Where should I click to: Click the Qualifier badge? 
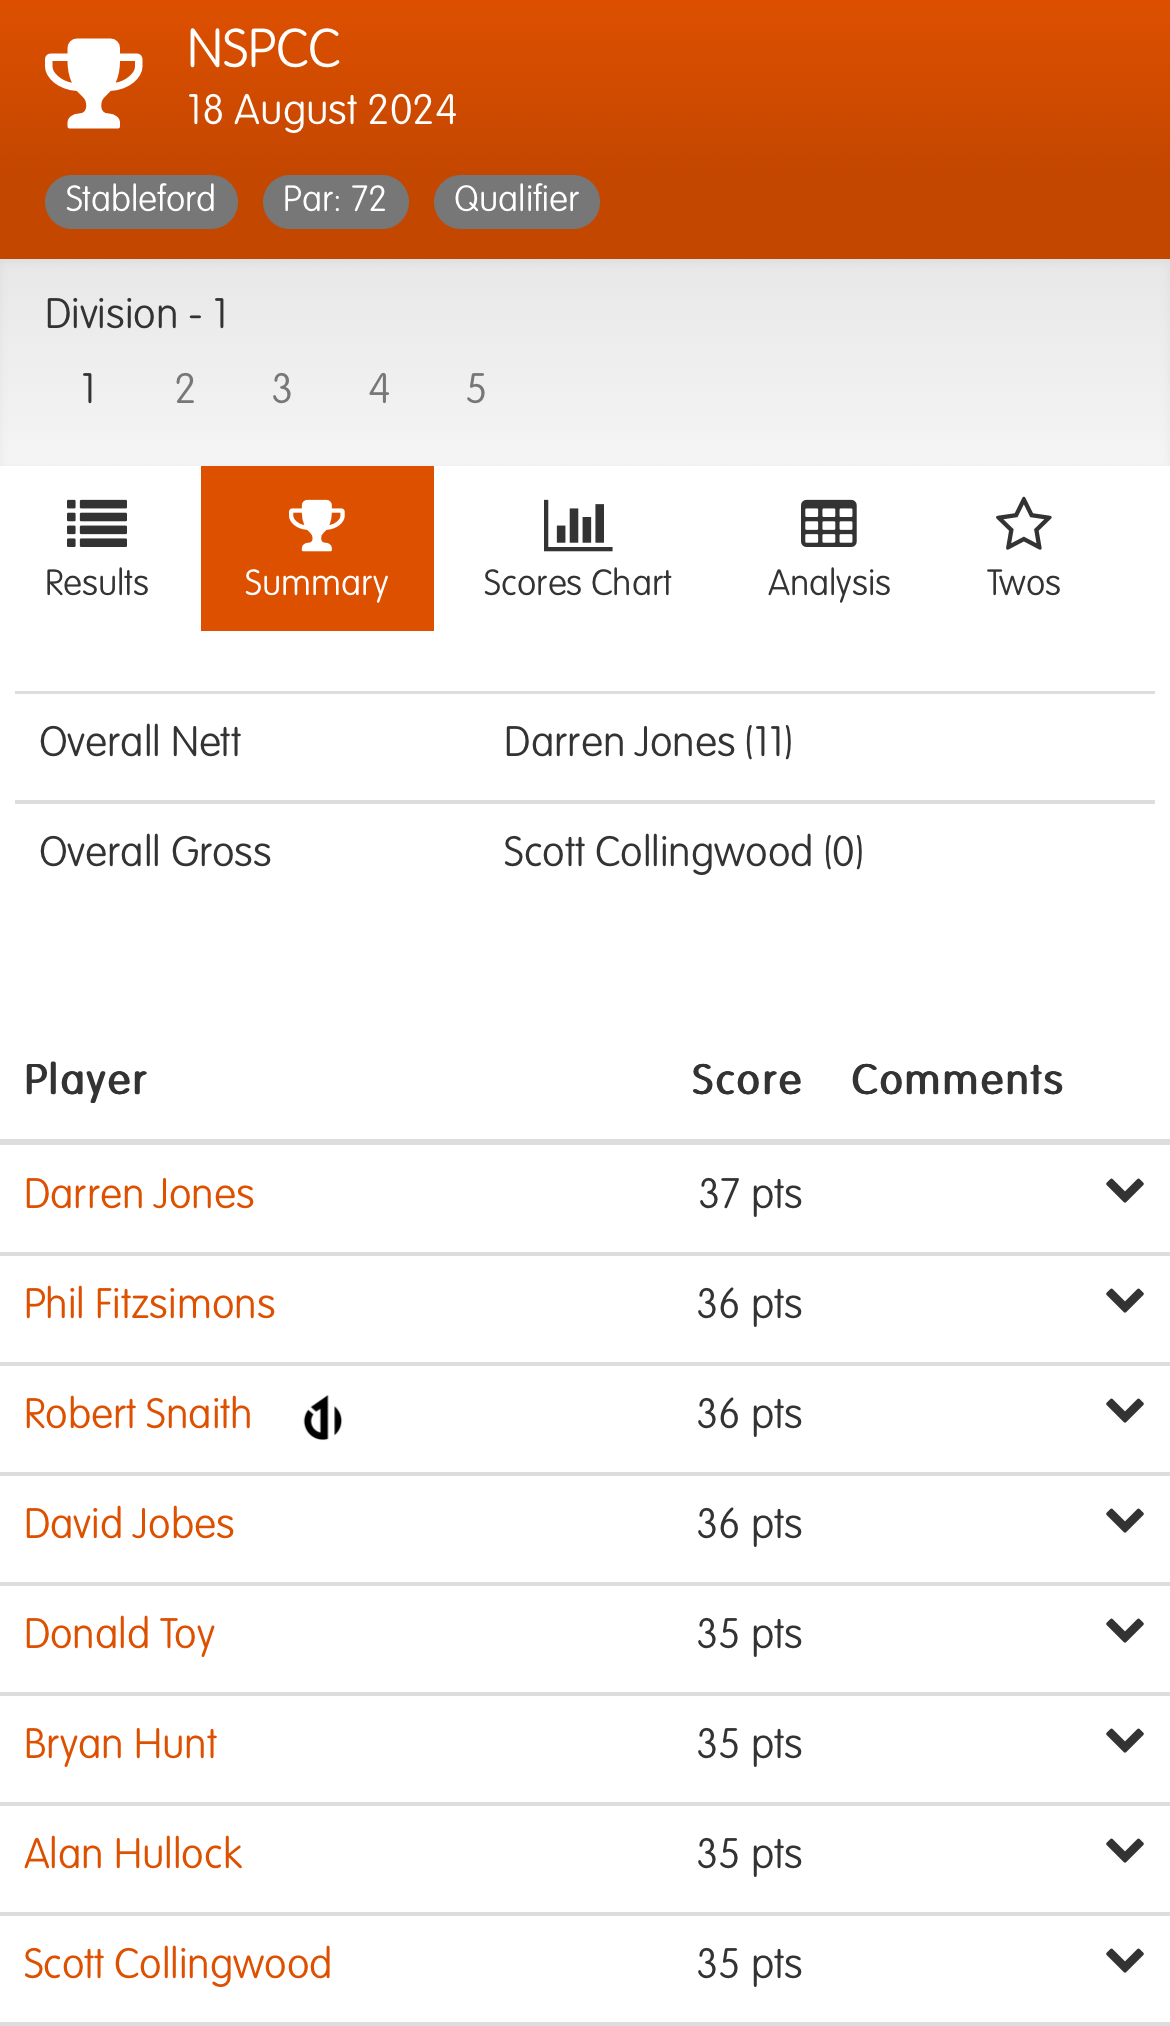click(516, 201)
